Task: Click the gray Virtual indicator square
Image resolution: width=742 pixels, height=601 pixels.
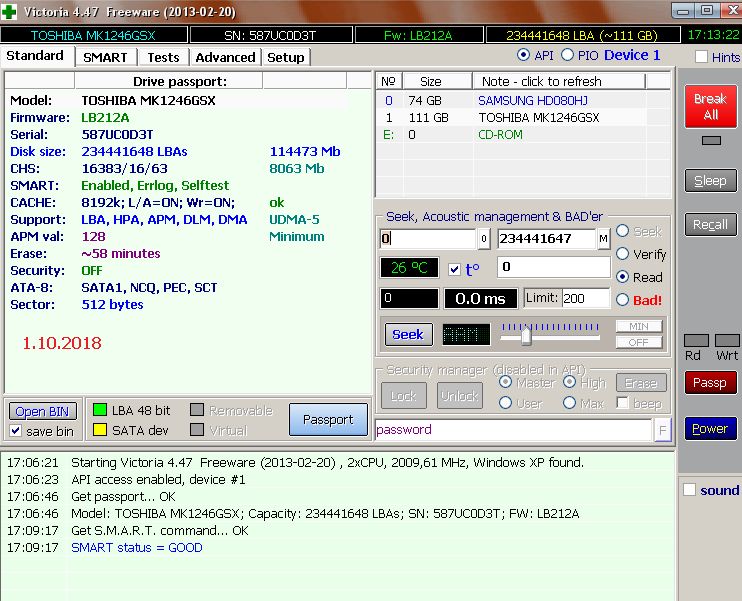Action: [197, 430]
